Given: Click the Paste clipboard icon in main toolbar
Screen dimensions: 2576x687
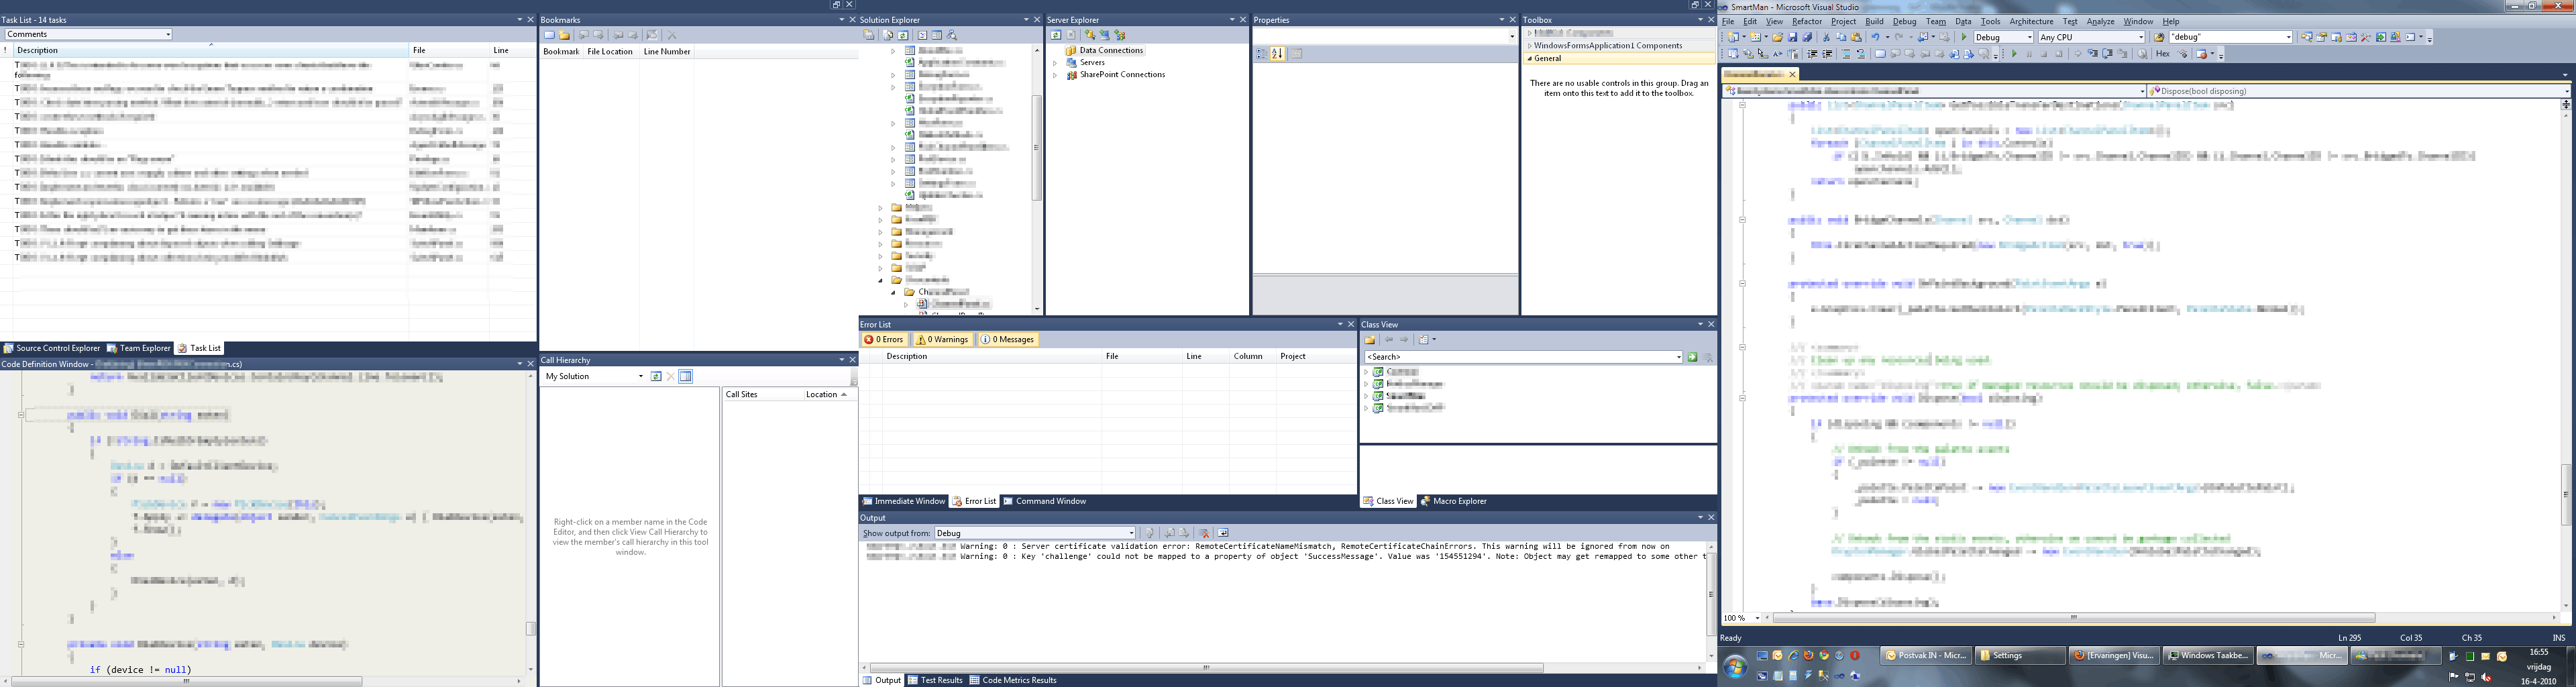Looking at the screenshot, I should (x=1857, y=37).
